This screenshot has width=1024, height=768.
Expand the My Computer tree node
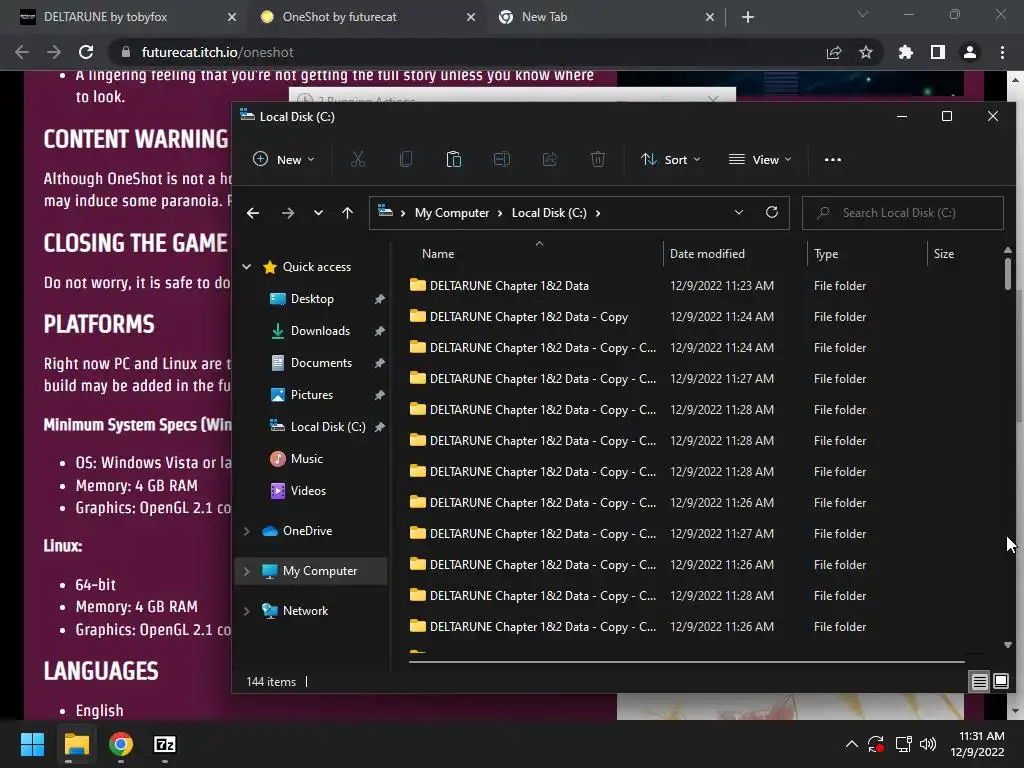pos(247,571)
